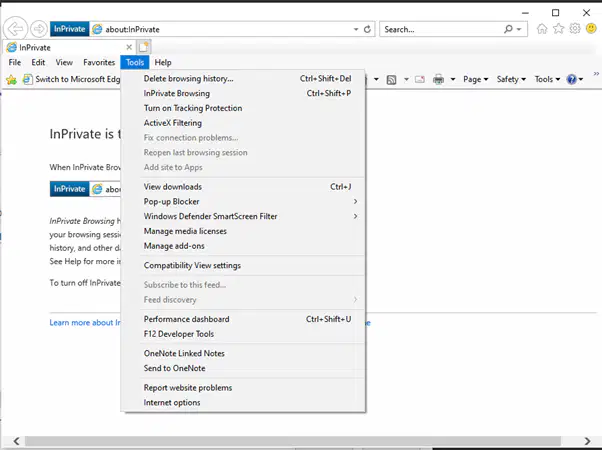Click Add to favorites bar star icon
This screenshot has width=602, height=450.
tap(12, 79)
